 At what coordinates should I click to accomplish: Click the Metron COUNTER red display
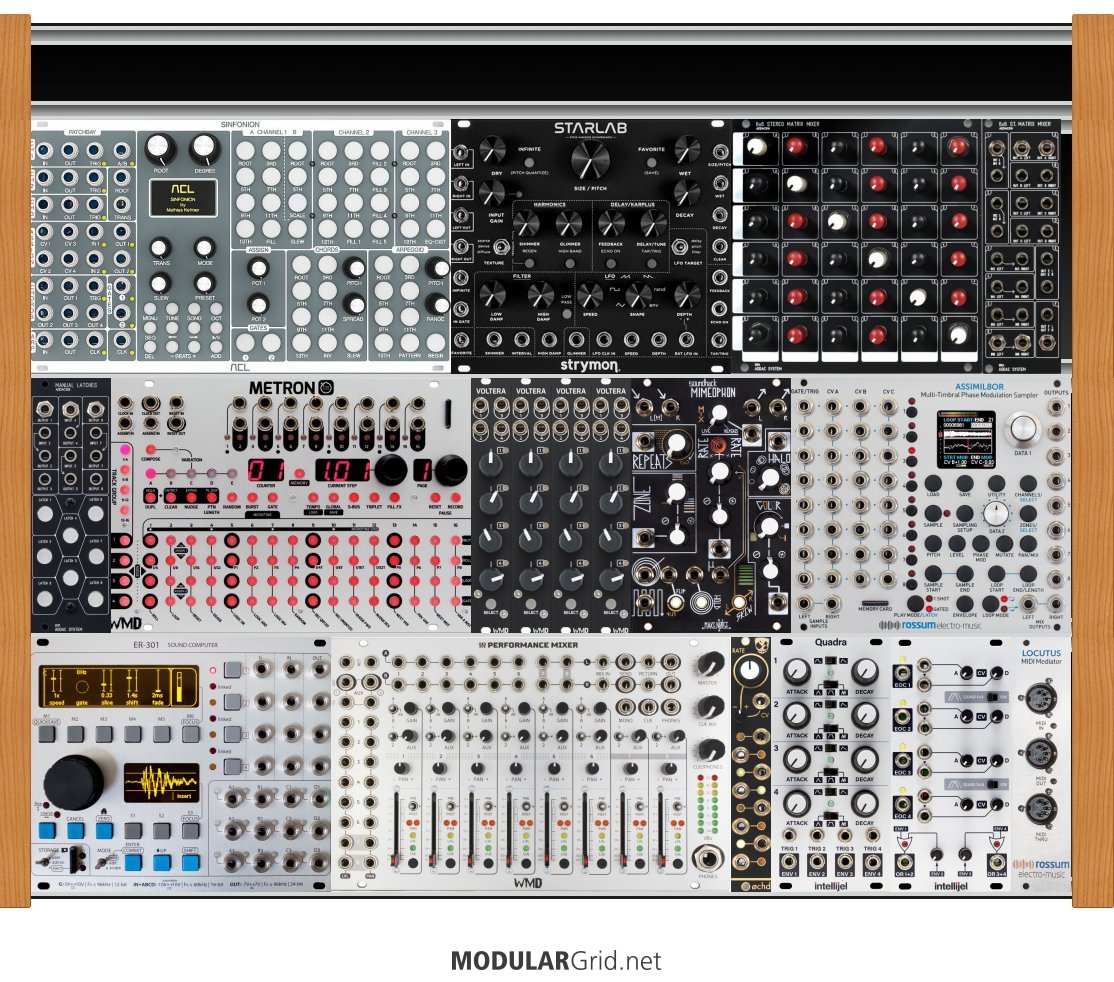pyautogui.click(x=266, y=470)
